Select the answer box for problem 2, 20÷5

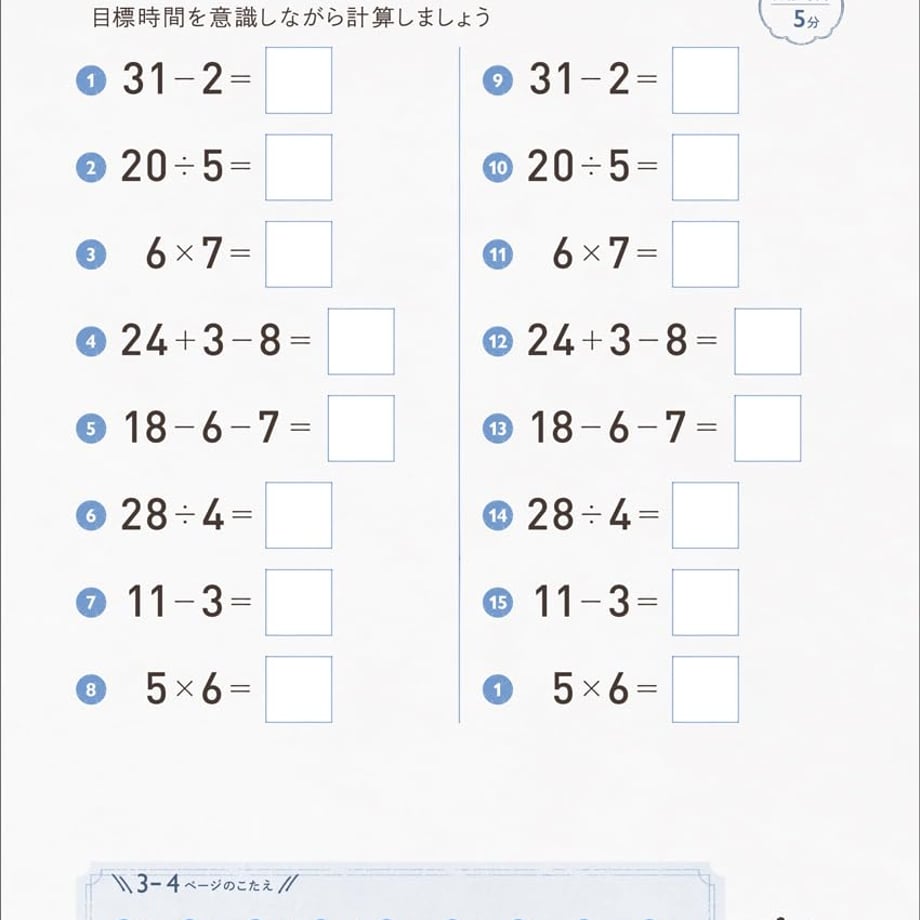pos(298,167)
